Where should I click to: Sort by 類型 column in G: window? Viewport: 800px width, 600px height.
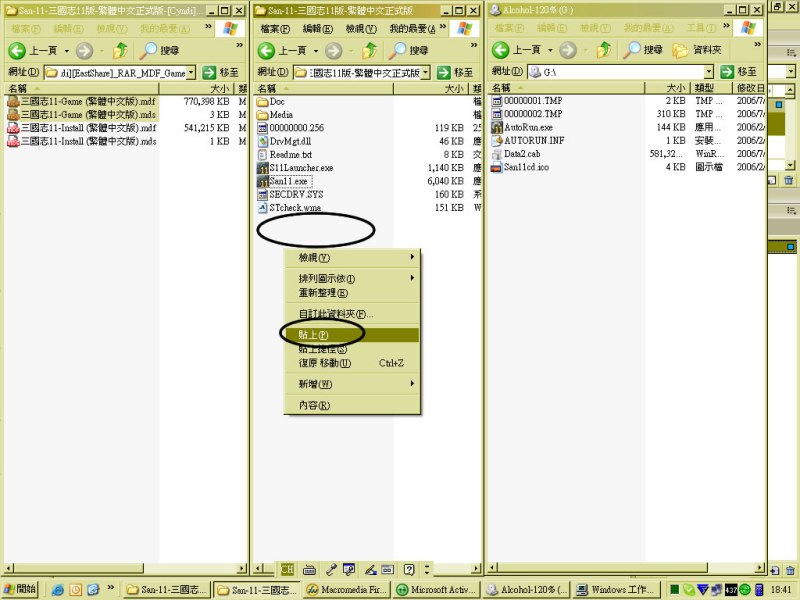click(711, 88)
